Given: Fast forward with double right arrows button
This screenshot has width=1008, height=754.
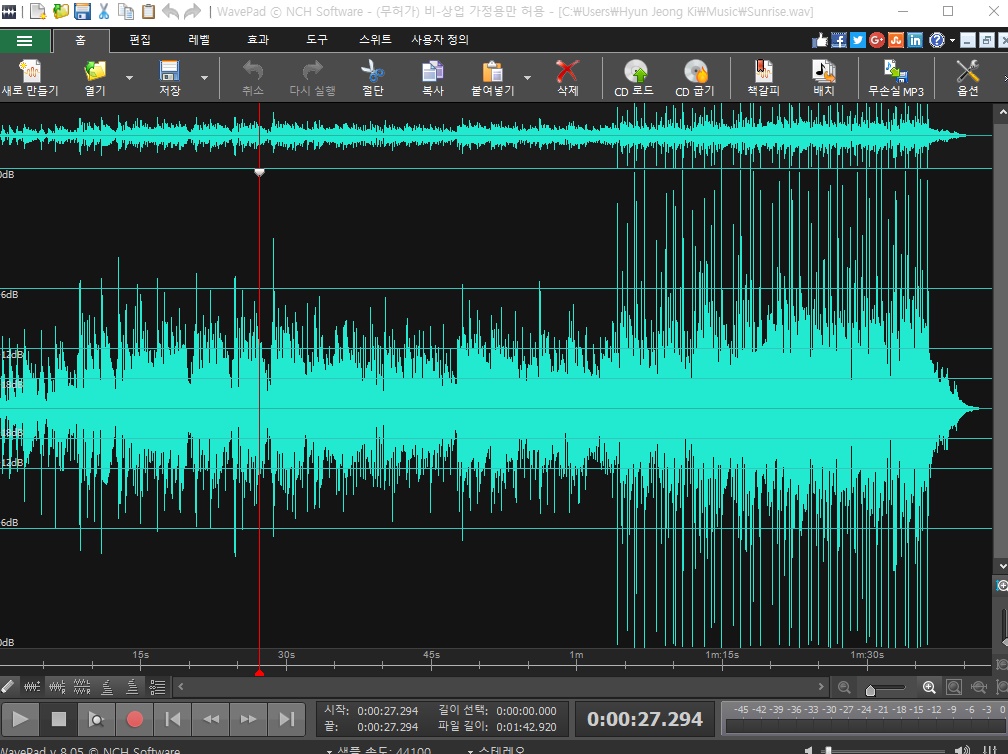Looking at the screenshot, I should tap(248, 719).
